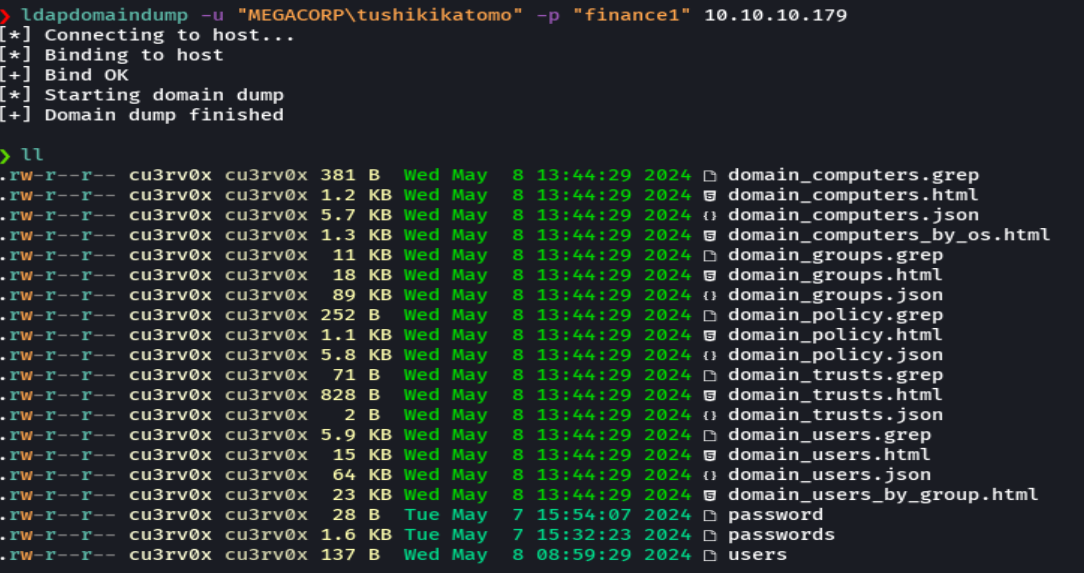The image size is (1084, 573).
Task: Click the 'Binding to host' line
Action: pos(111,55)
